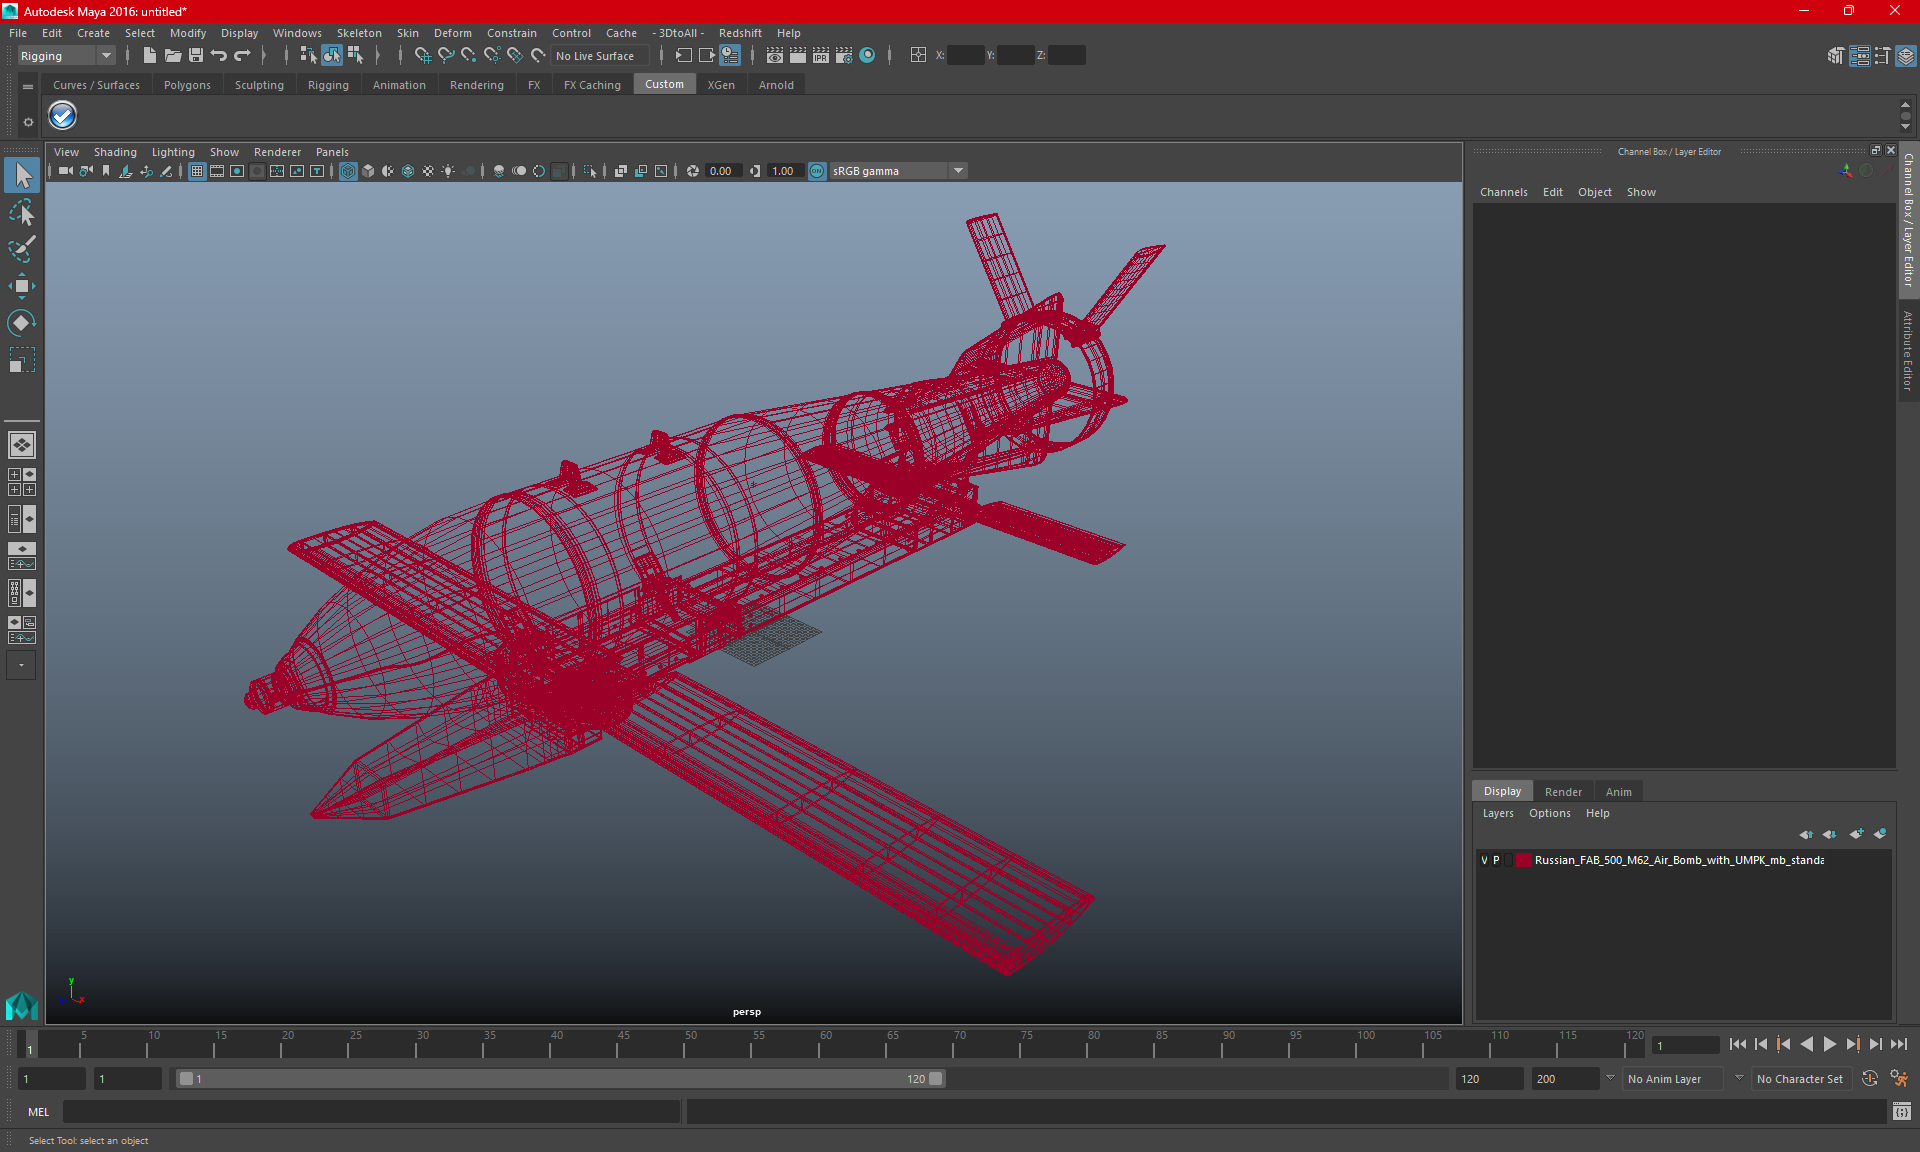Open the Rigging menu set dropdown
The width and height of the screenshot is (1920, 1152).
[66, 56]
